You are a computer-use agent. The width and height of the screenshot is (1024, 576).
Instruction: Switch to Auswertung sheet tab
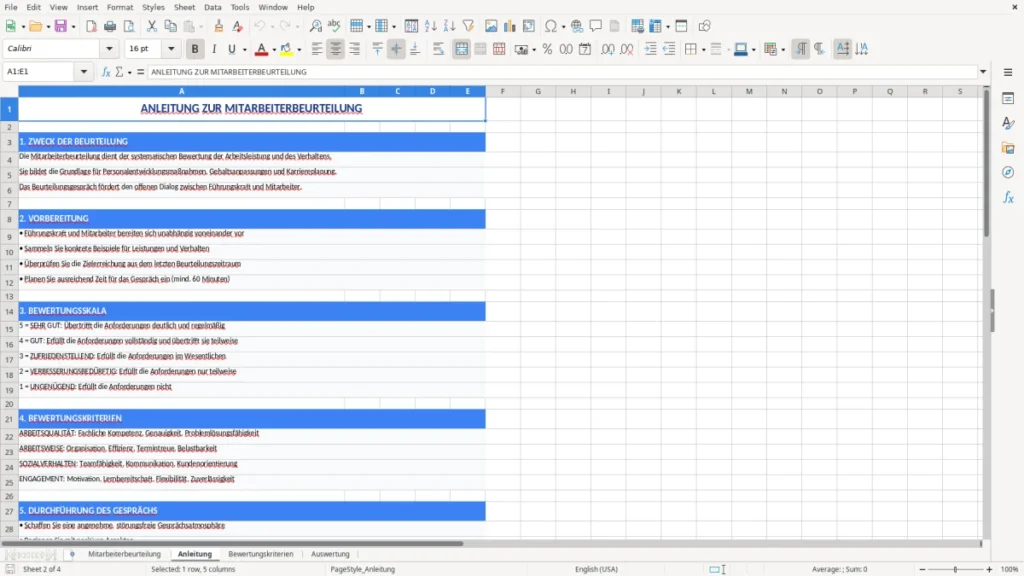coord(330,554)
